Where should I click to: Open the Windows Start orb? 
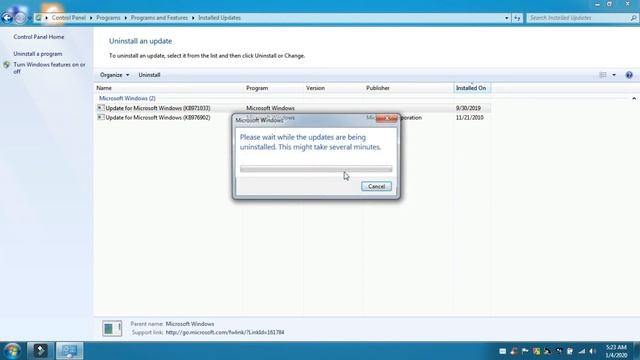12,351
